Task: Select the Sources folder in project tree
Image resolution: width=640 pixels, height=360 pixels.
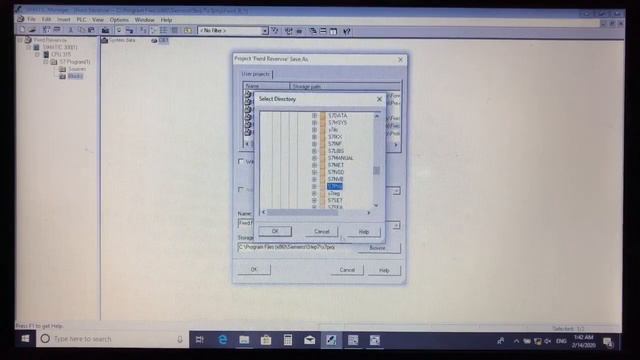Action: (77, 69)
